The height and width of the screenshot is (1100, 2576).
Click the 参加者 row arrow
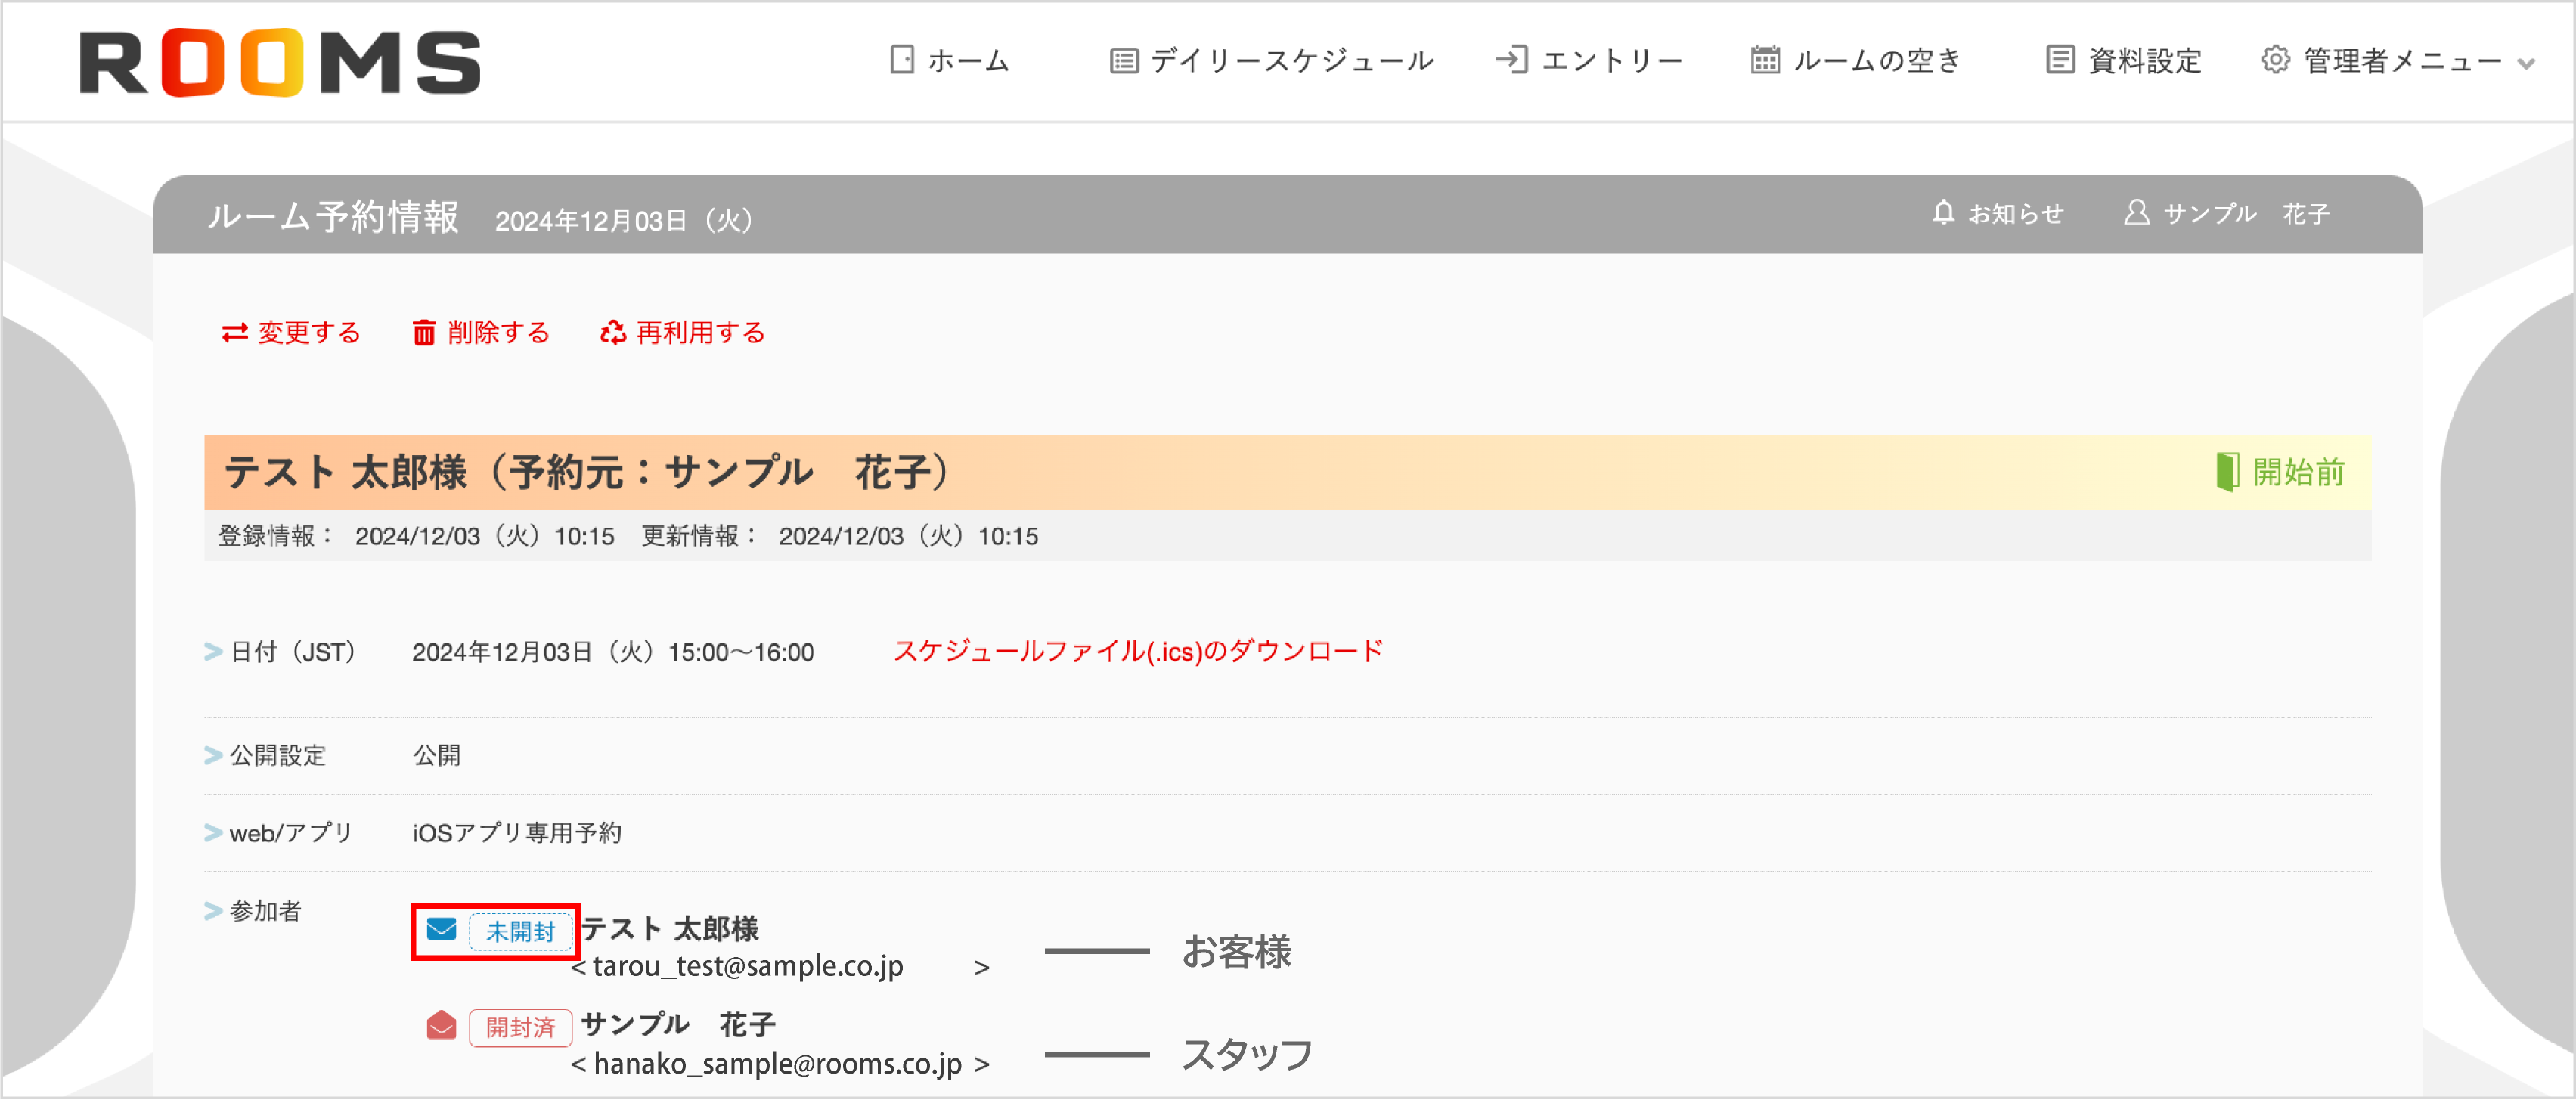point(213,911)
